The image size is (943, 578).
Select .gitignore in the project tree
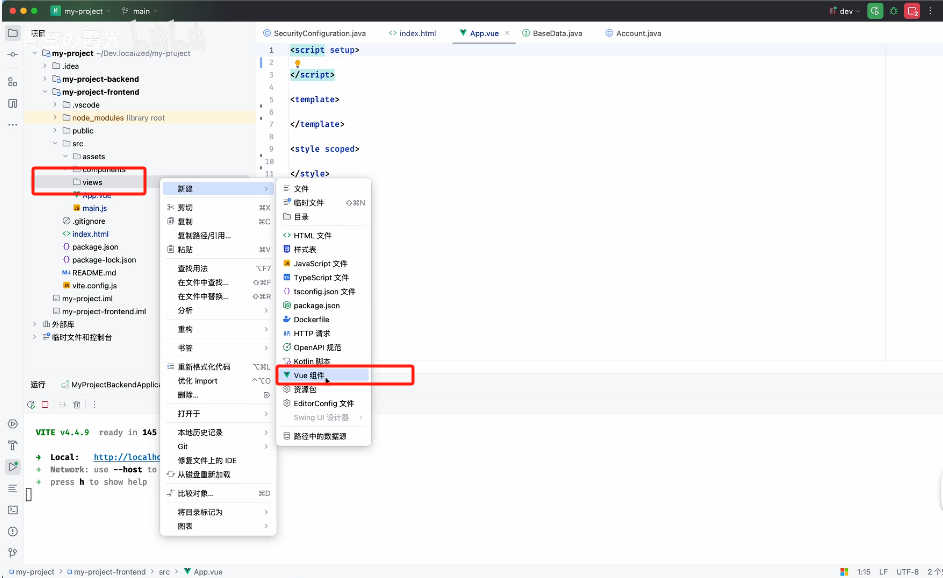coord(84,221)
